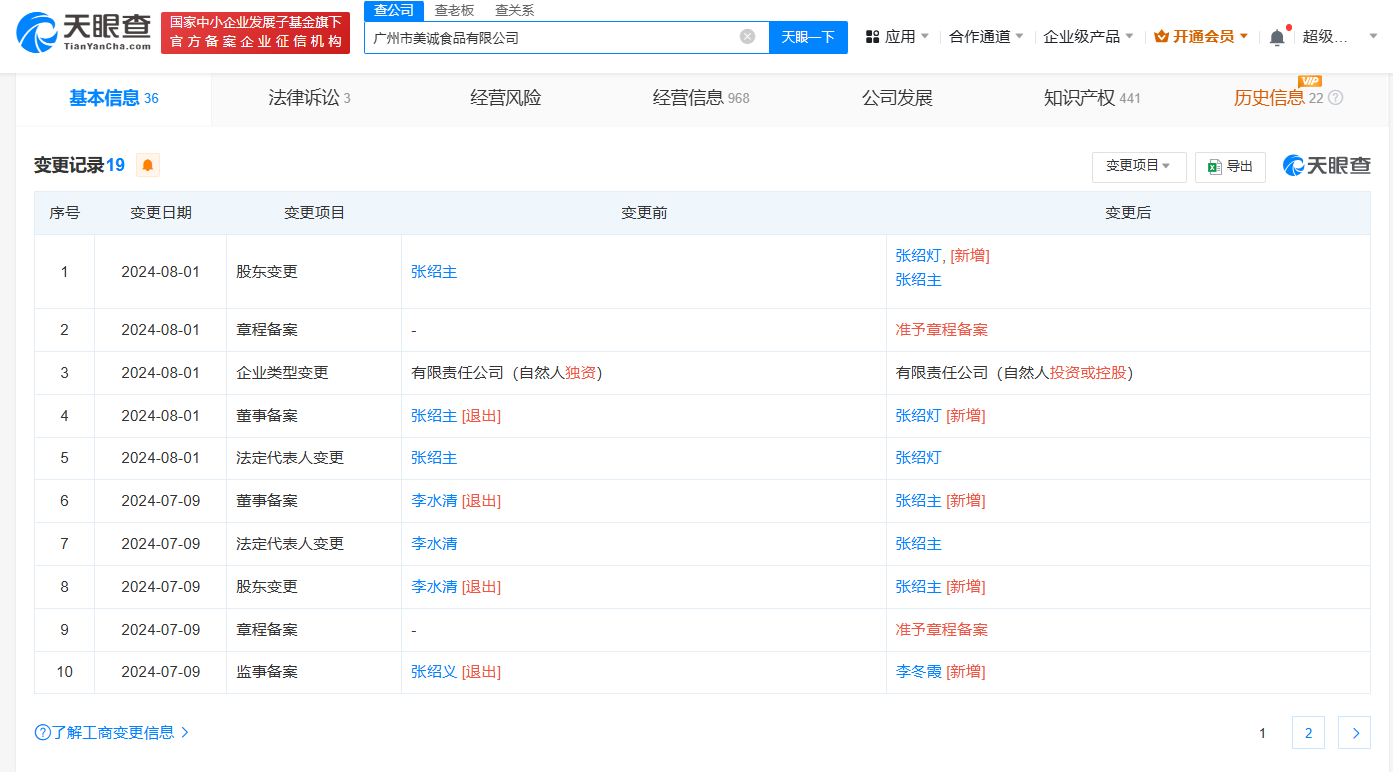
Task: Click the notification bell icon
Action: pyautogui.click(x=1276, y=34)
